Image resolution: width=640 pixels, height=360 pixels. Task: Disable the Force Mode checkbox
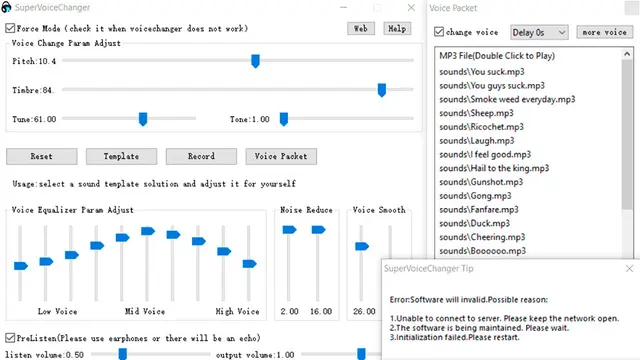pos(10,28)
